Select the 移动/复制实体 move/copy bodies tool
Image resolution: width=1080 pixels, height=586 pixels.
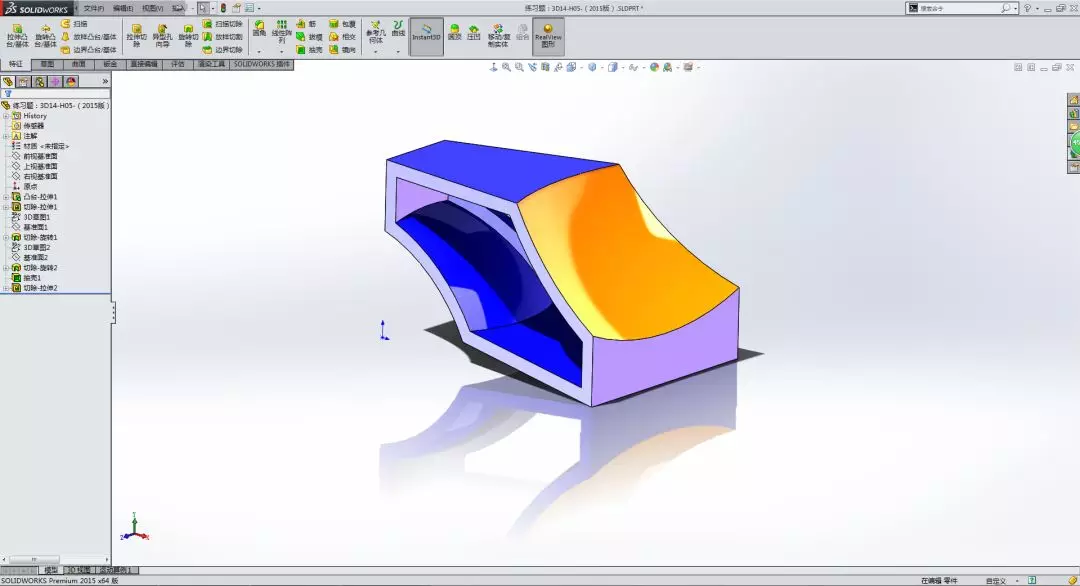pos(498,36)
